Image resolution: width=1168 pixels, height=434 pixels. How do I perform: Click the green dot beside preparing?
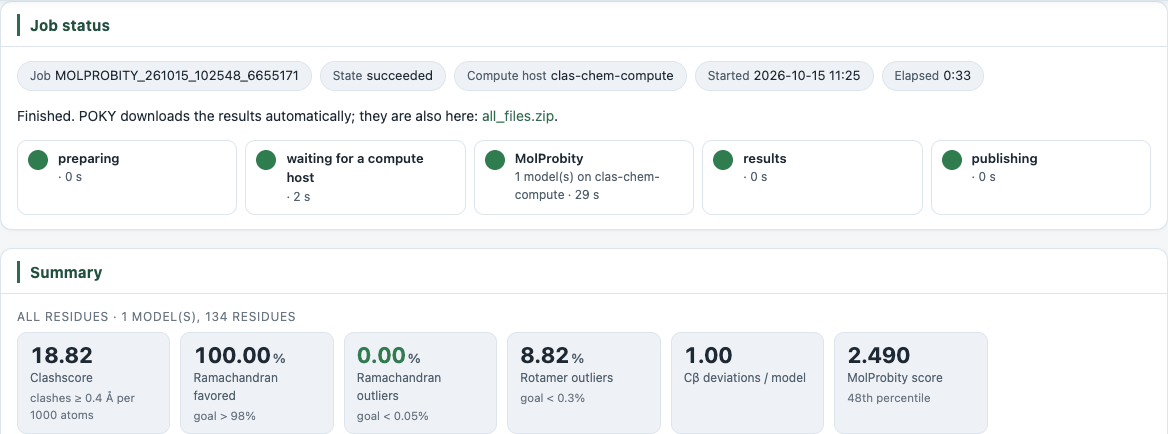coord(38,160)
